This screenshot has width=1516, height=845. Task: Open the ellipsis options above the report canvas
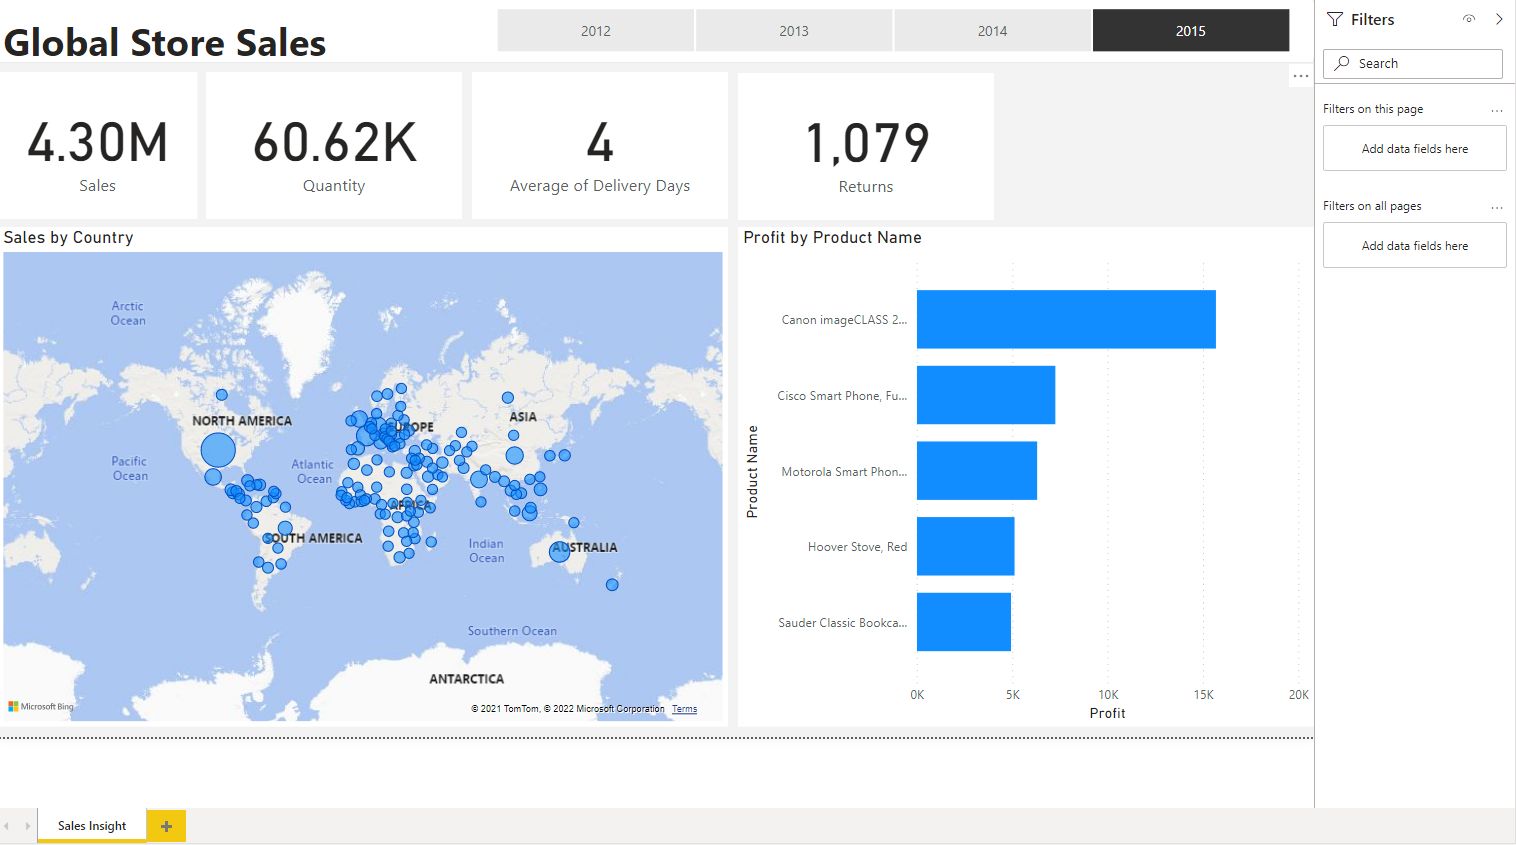pos(1301,75)
